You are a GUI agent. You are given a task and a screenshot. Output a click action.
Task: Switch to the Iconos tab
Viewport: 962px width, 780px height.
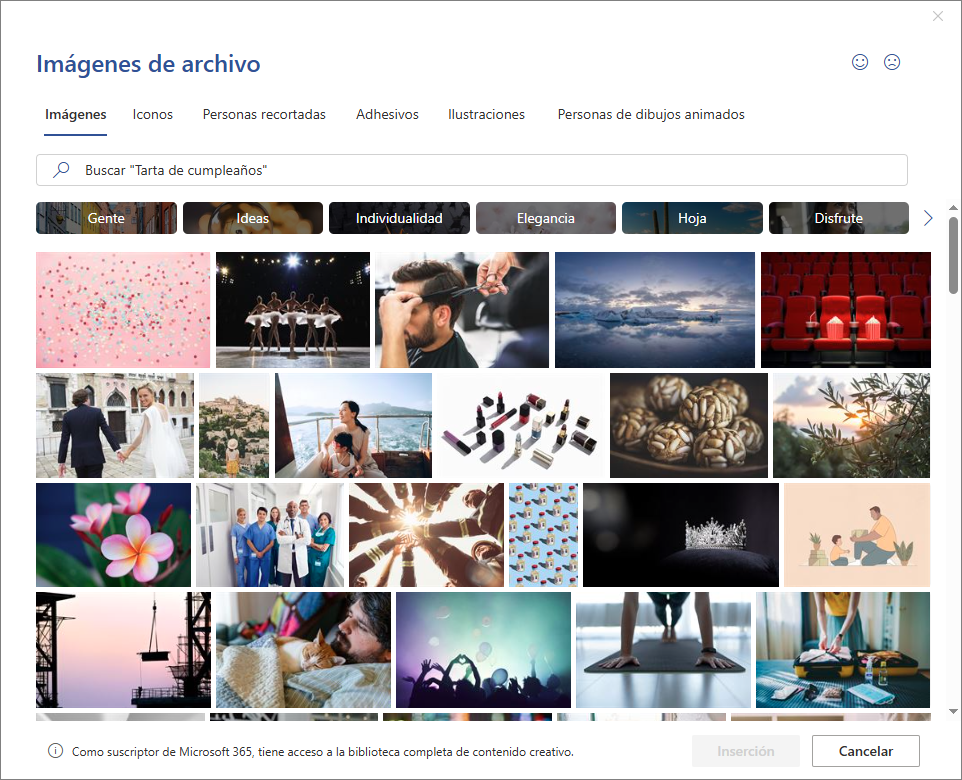(153, 115)
